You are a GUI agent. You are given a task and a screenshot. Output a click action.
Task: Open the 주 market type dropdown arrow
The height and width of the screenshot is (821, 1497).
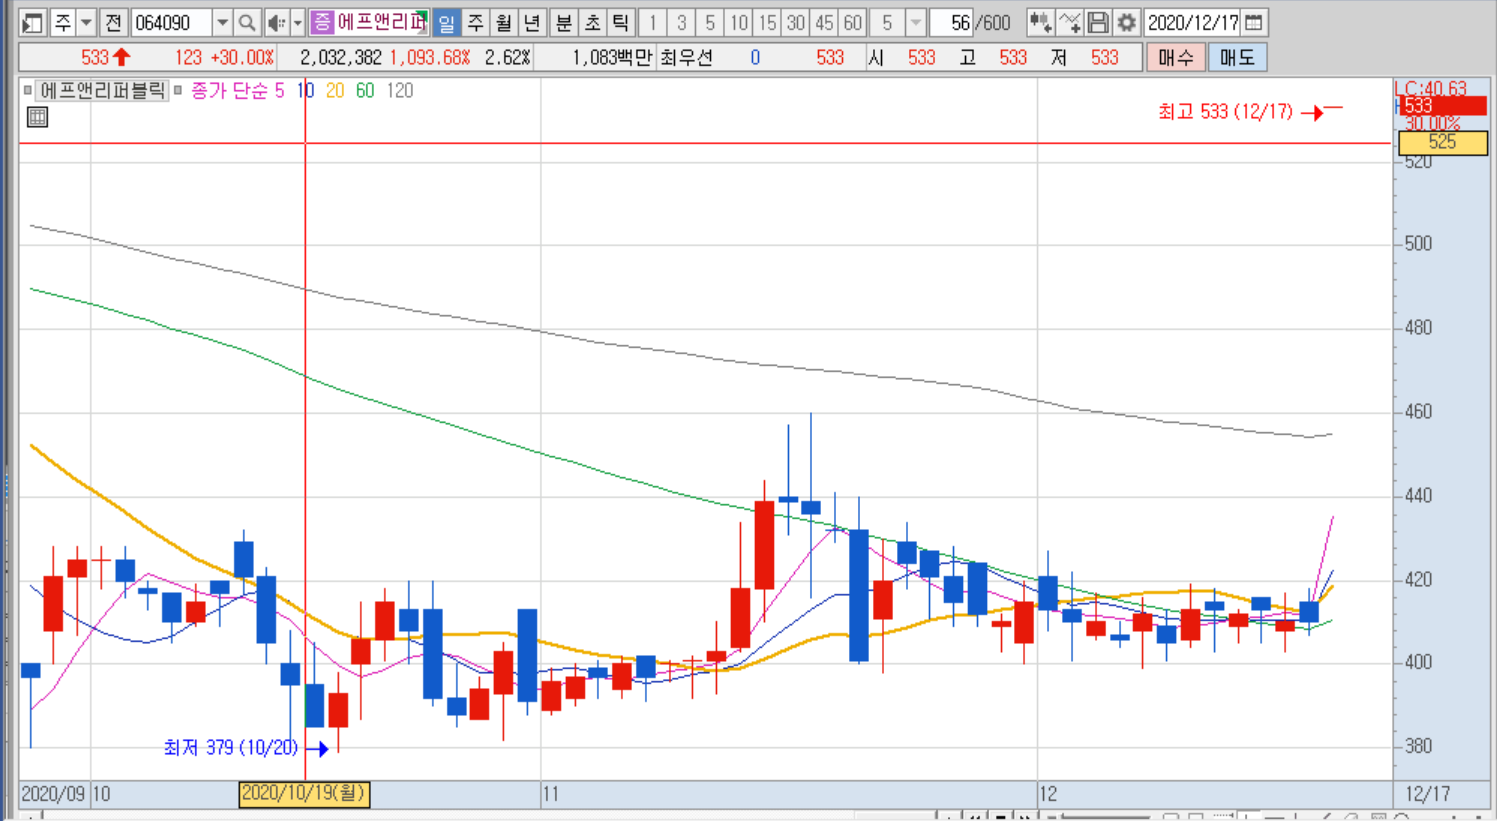(86, 22)
